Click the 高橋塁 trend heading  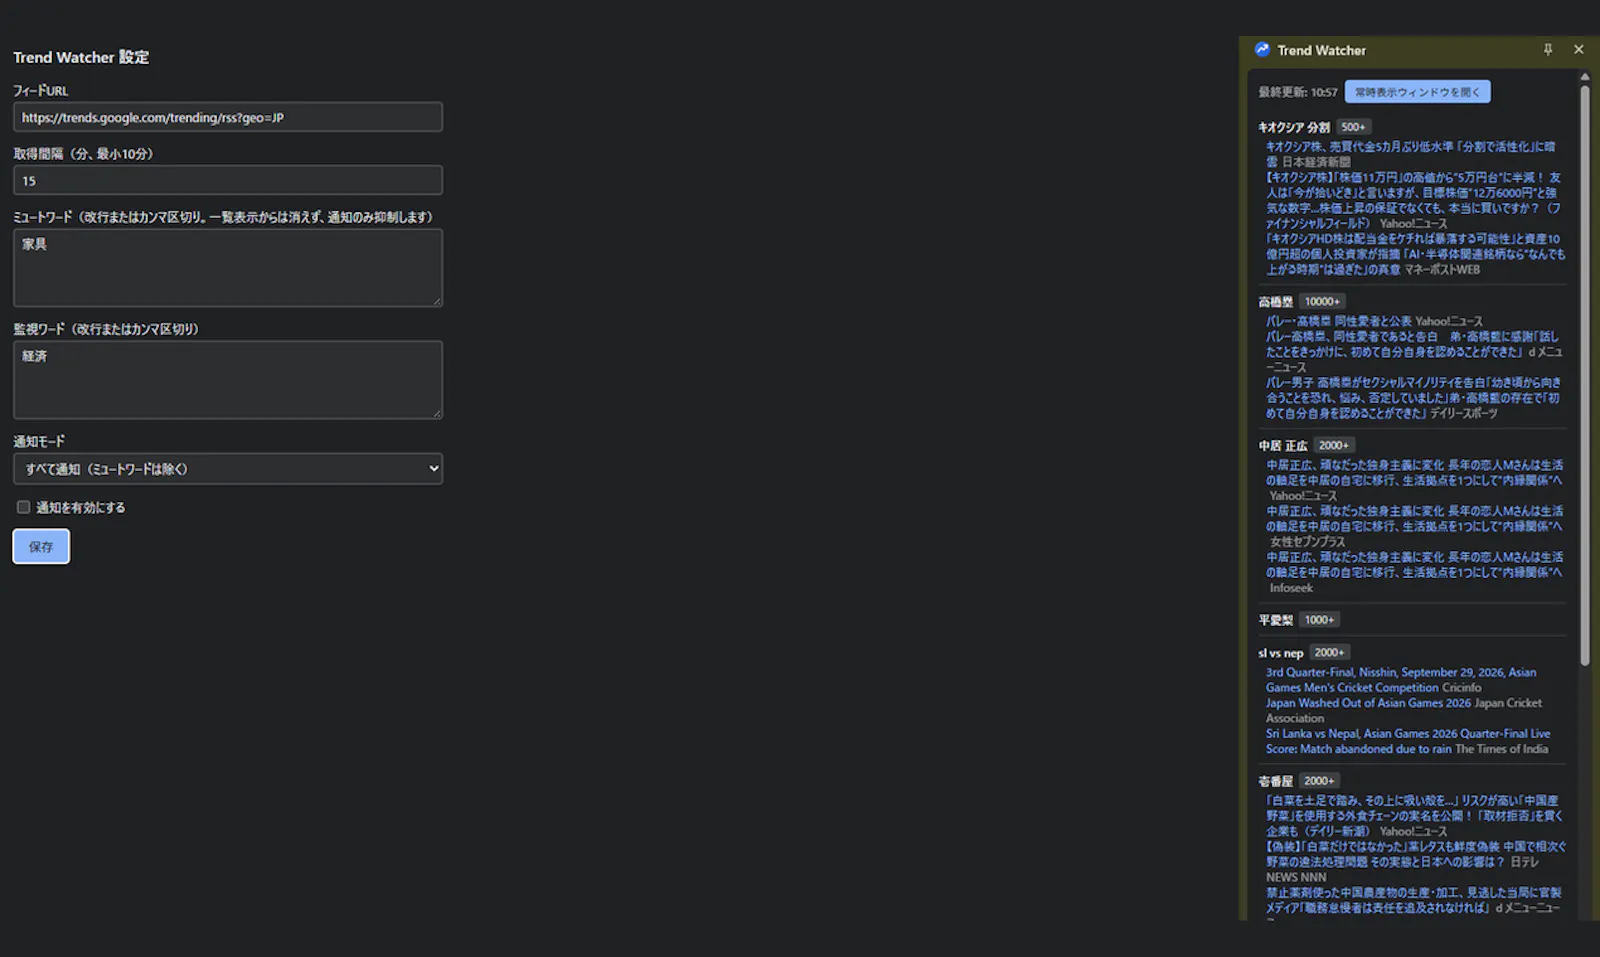point(1275,301)
